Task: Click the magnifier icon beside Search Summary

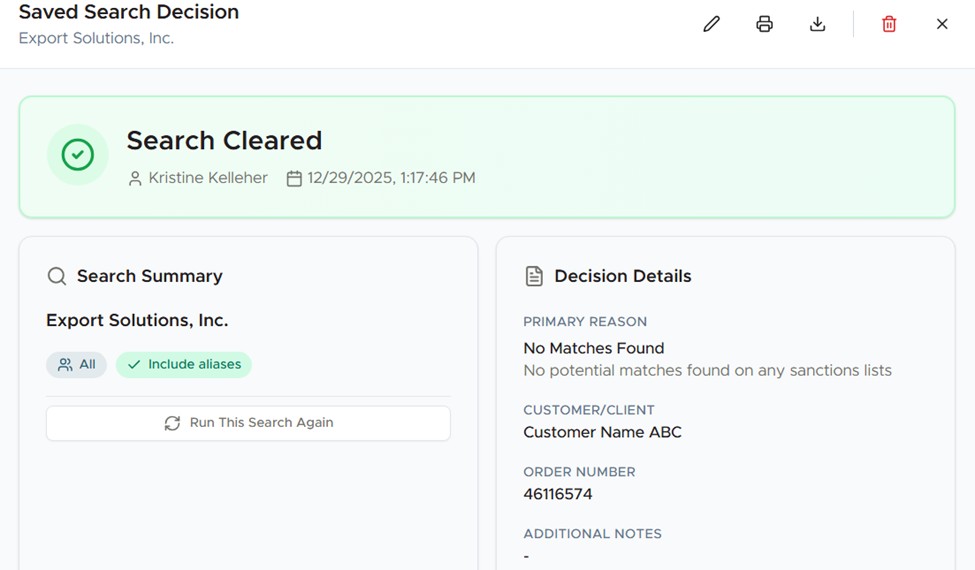Action: [x=57, y=276]
